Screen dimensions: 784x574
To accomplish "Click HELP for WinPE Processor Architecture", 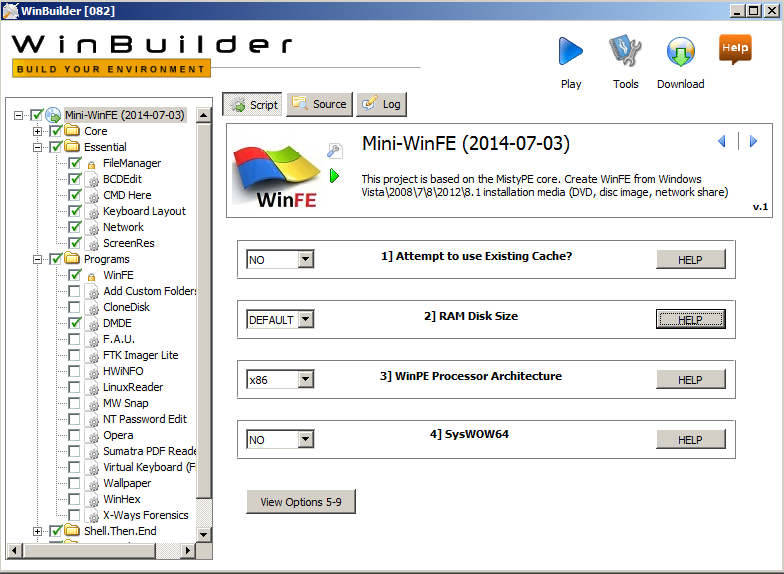I will click(690, 380).
